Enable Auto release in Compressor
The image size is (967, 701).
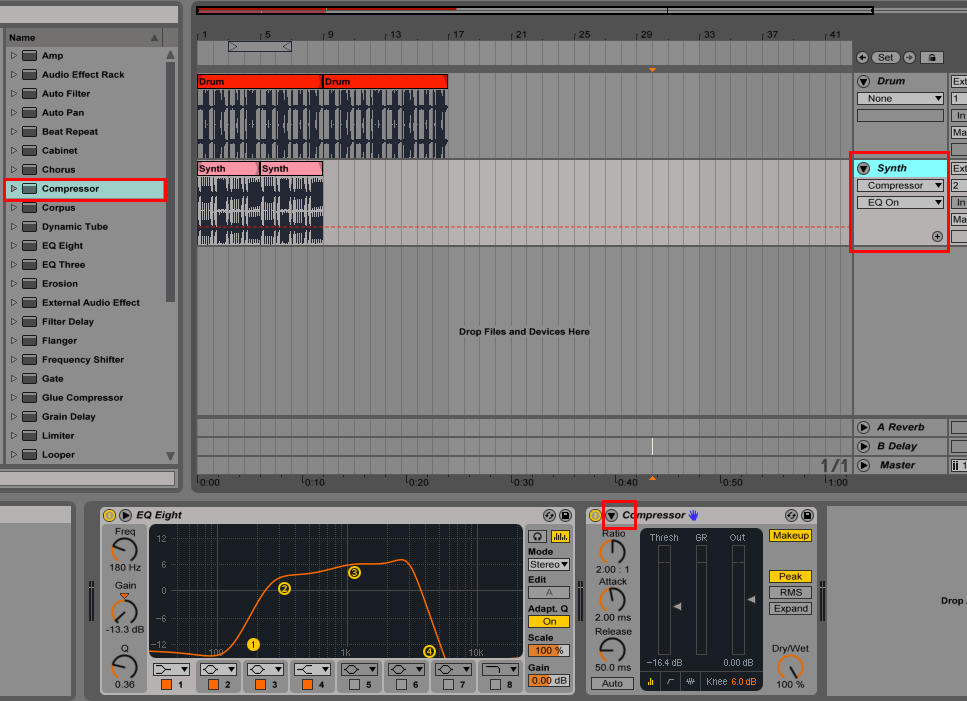(612, 683)
